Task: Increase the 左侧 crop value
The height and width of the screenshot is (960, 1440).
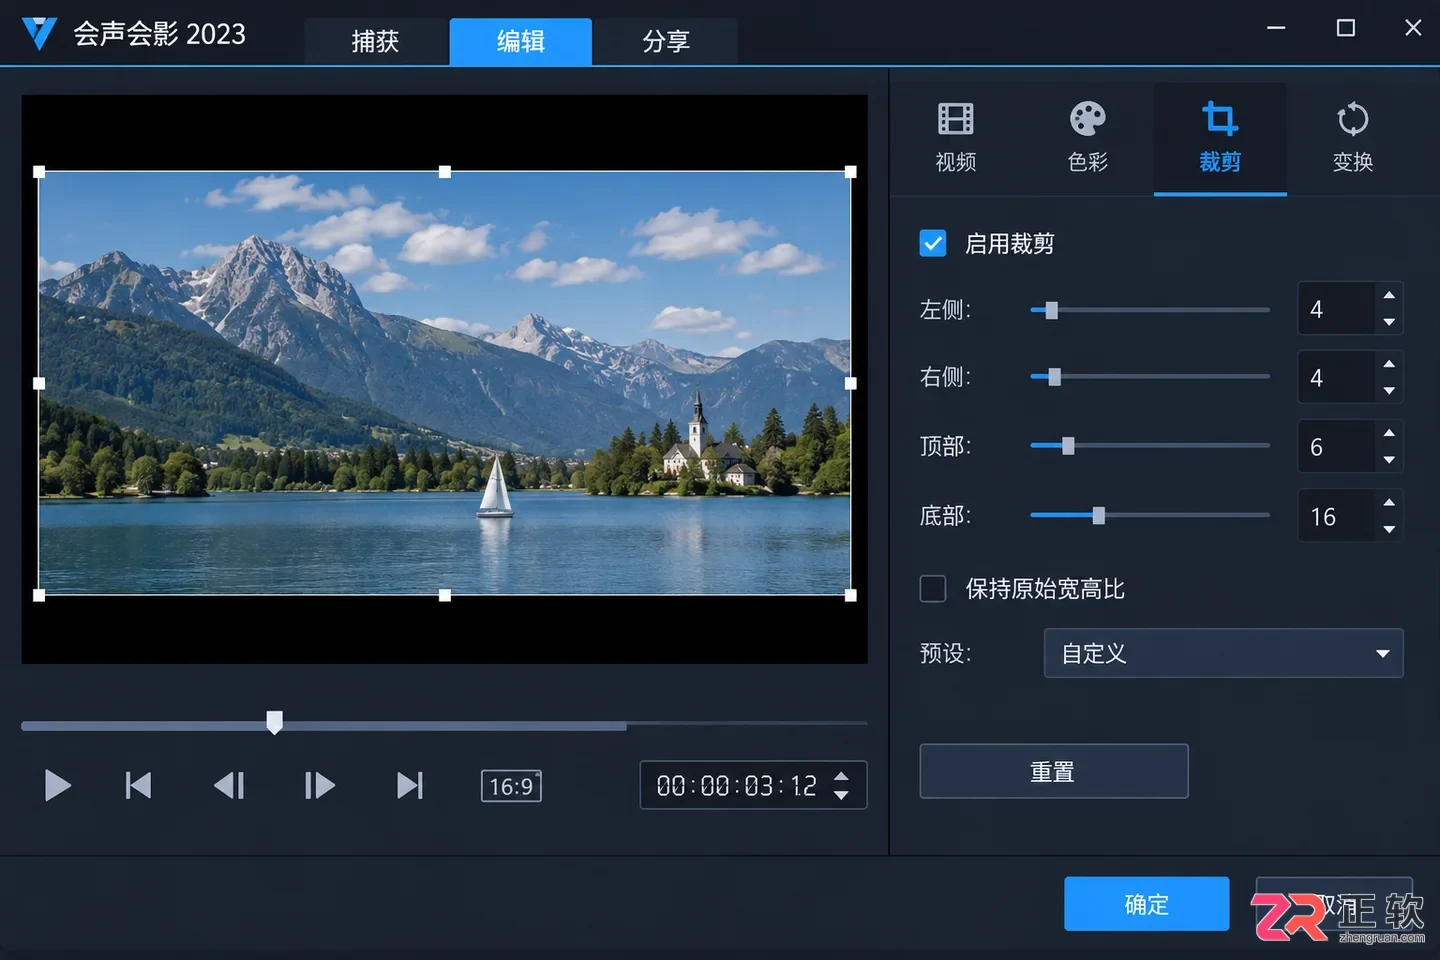Action: point(1389,296)
